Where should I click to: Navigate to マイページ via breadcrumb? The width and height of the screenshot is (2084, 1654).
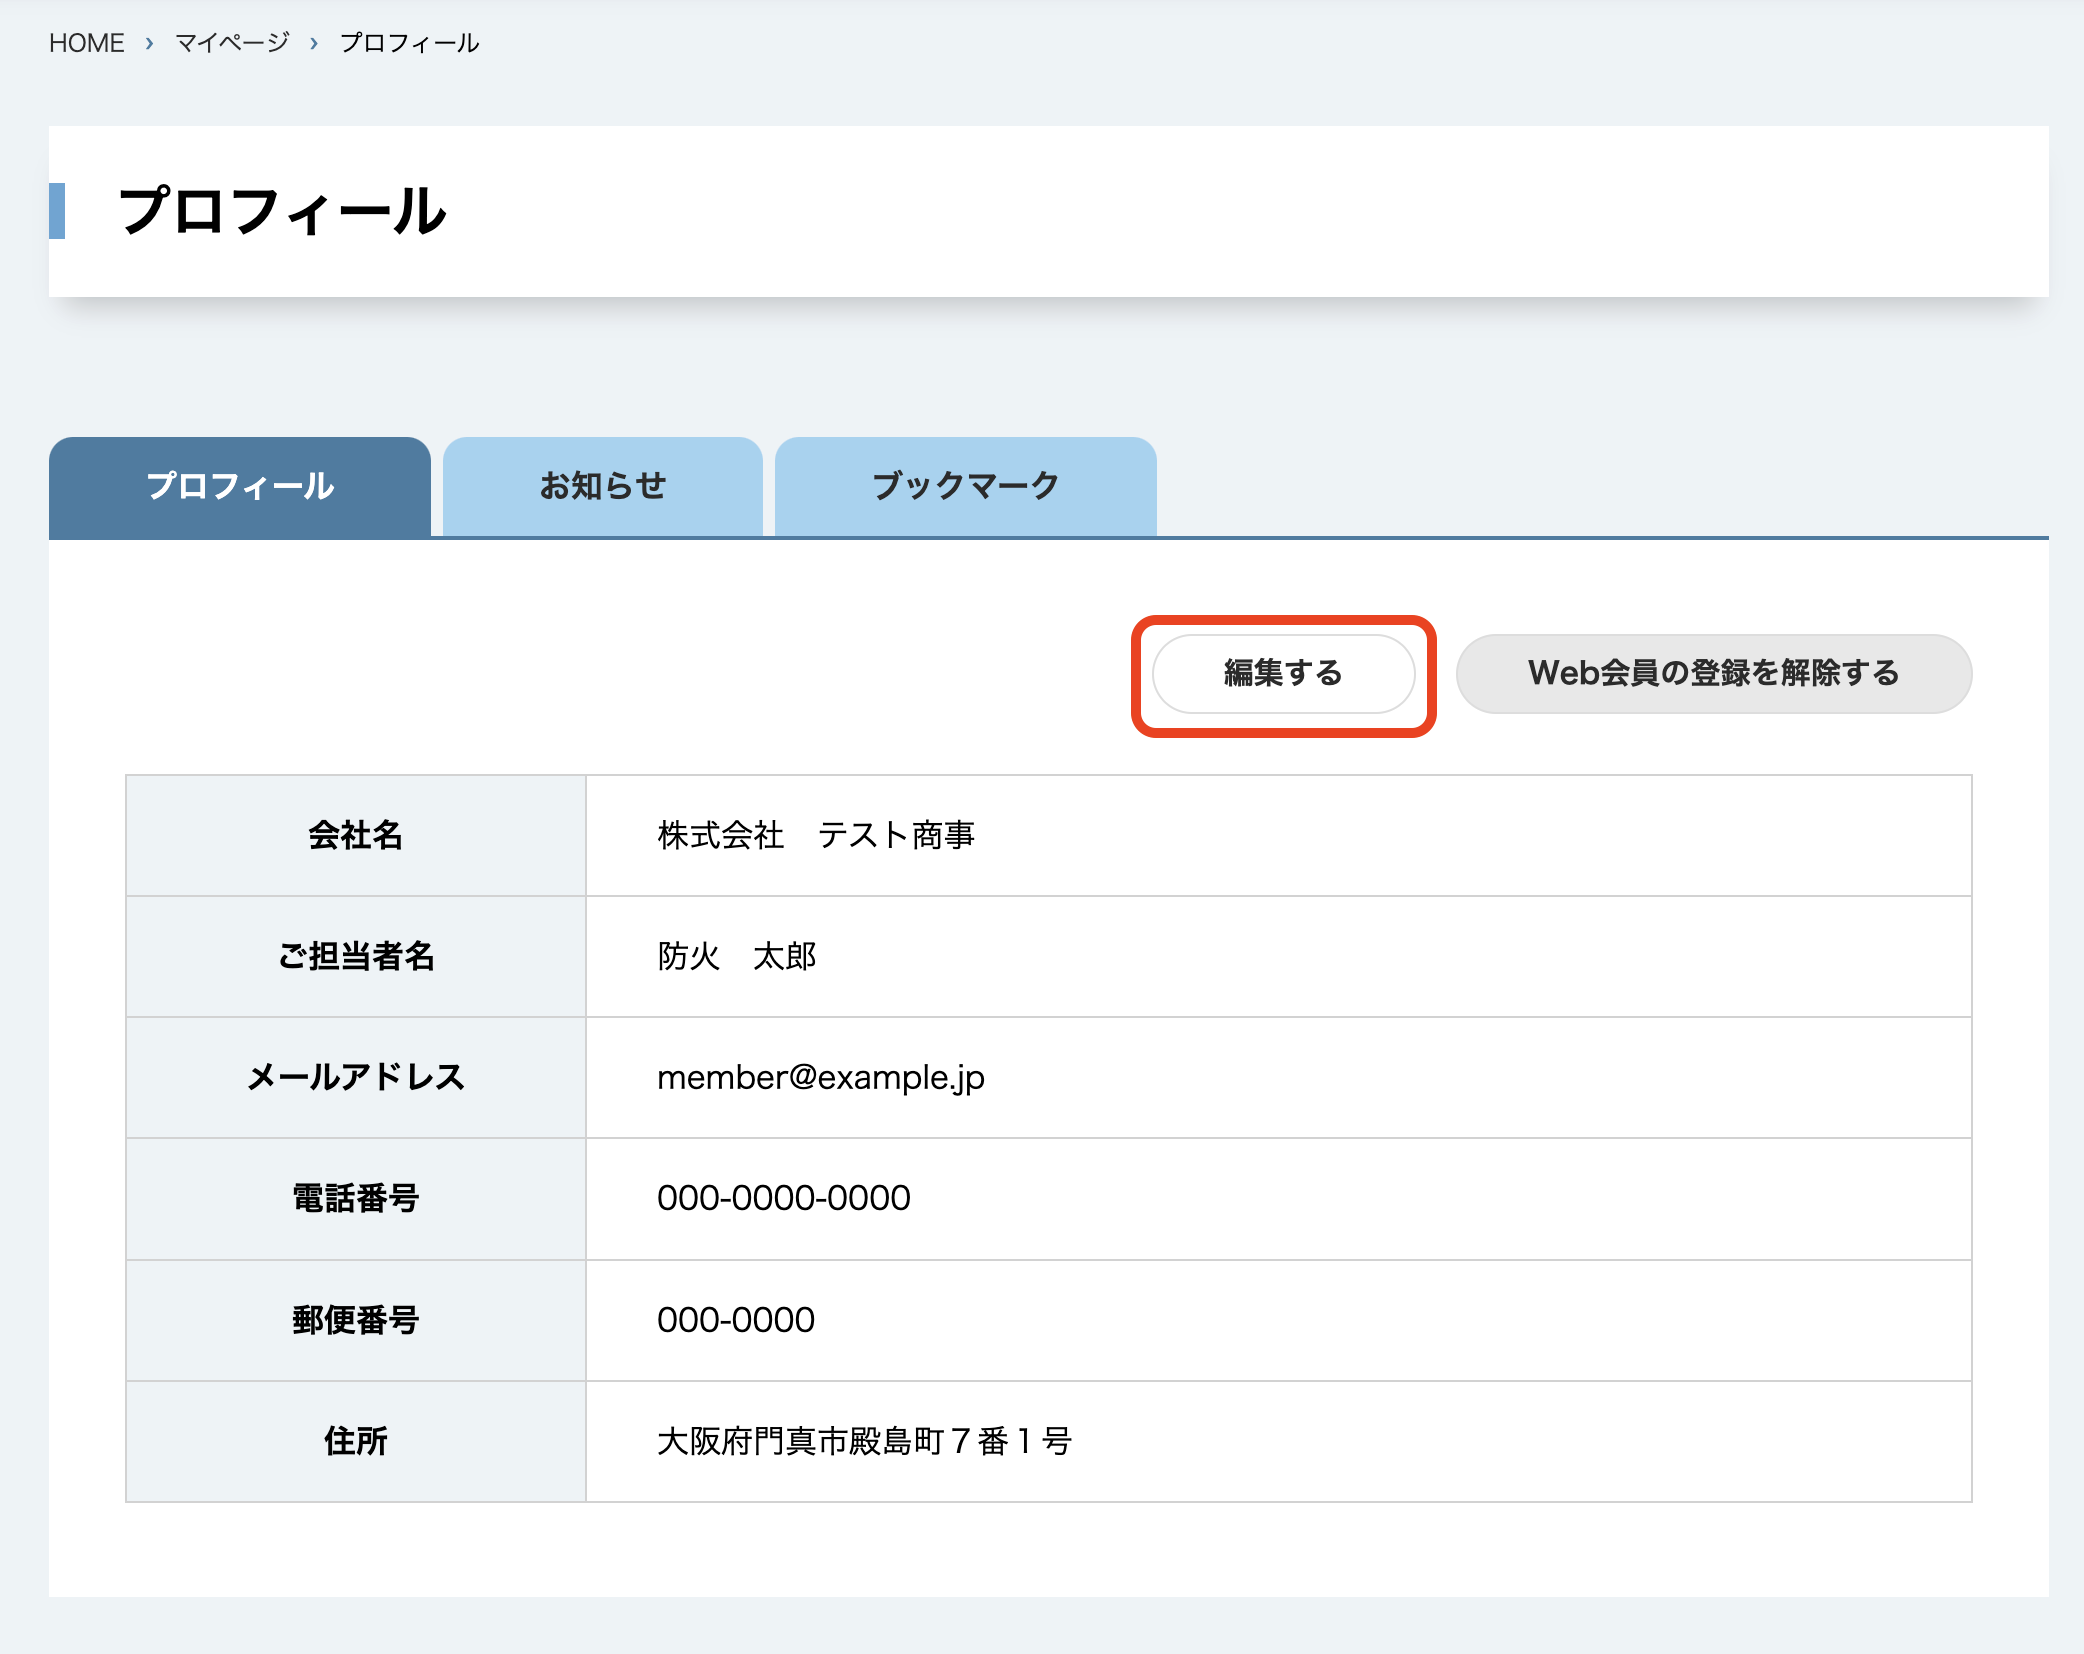(231, 42)
